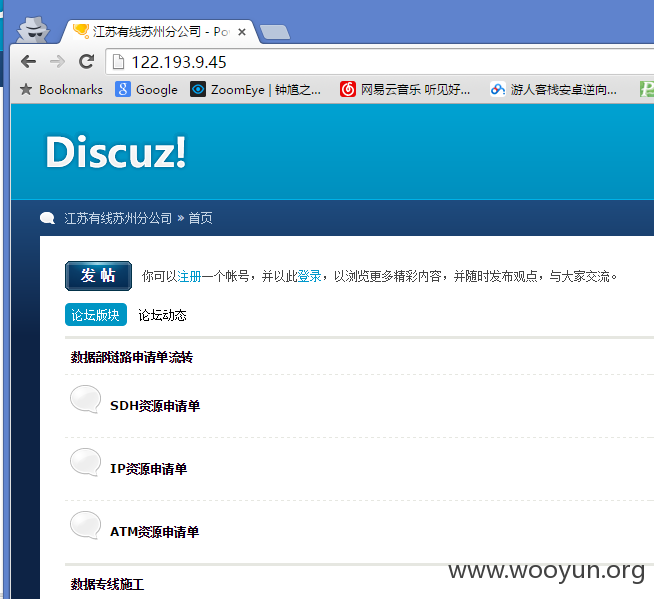654x599 pixels.
Task: Open the SDH资源申请单 forum
Action: pyautogui.click(x=155, y=405)
